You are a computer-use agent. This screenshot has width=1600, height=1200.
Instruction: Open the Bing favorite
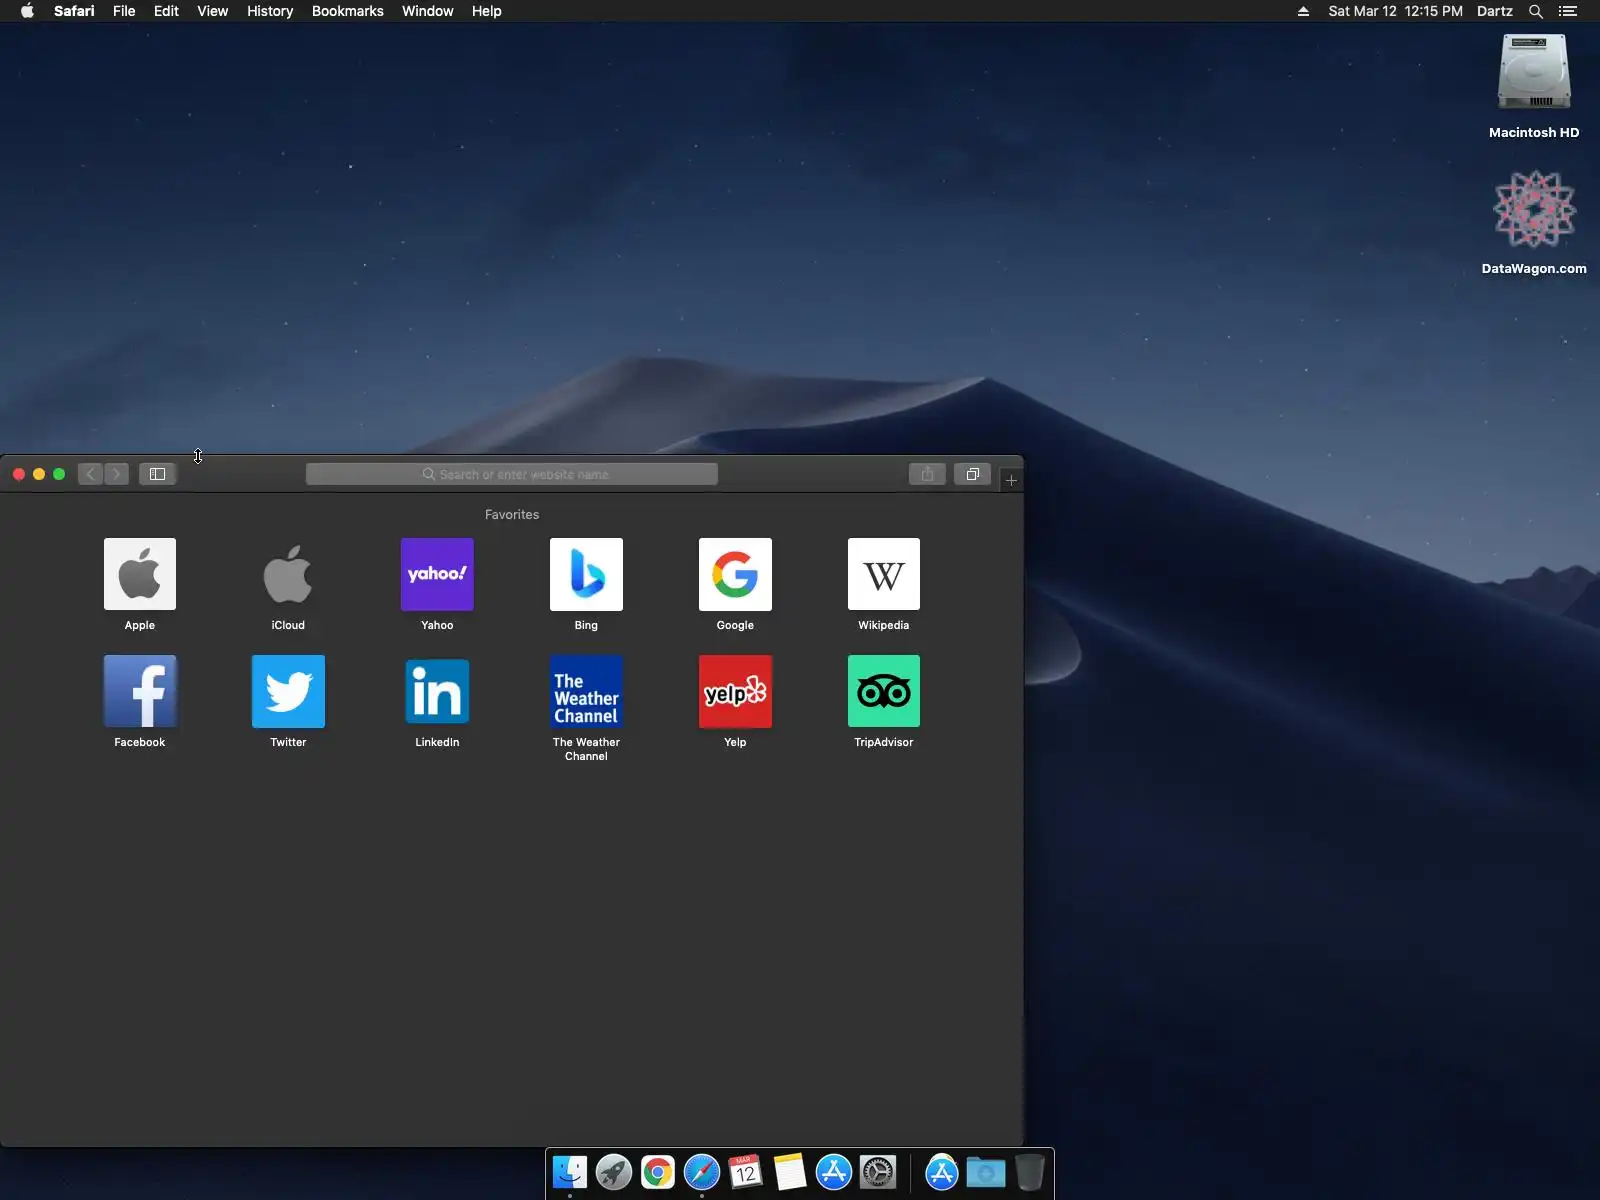tap(586, 574)
